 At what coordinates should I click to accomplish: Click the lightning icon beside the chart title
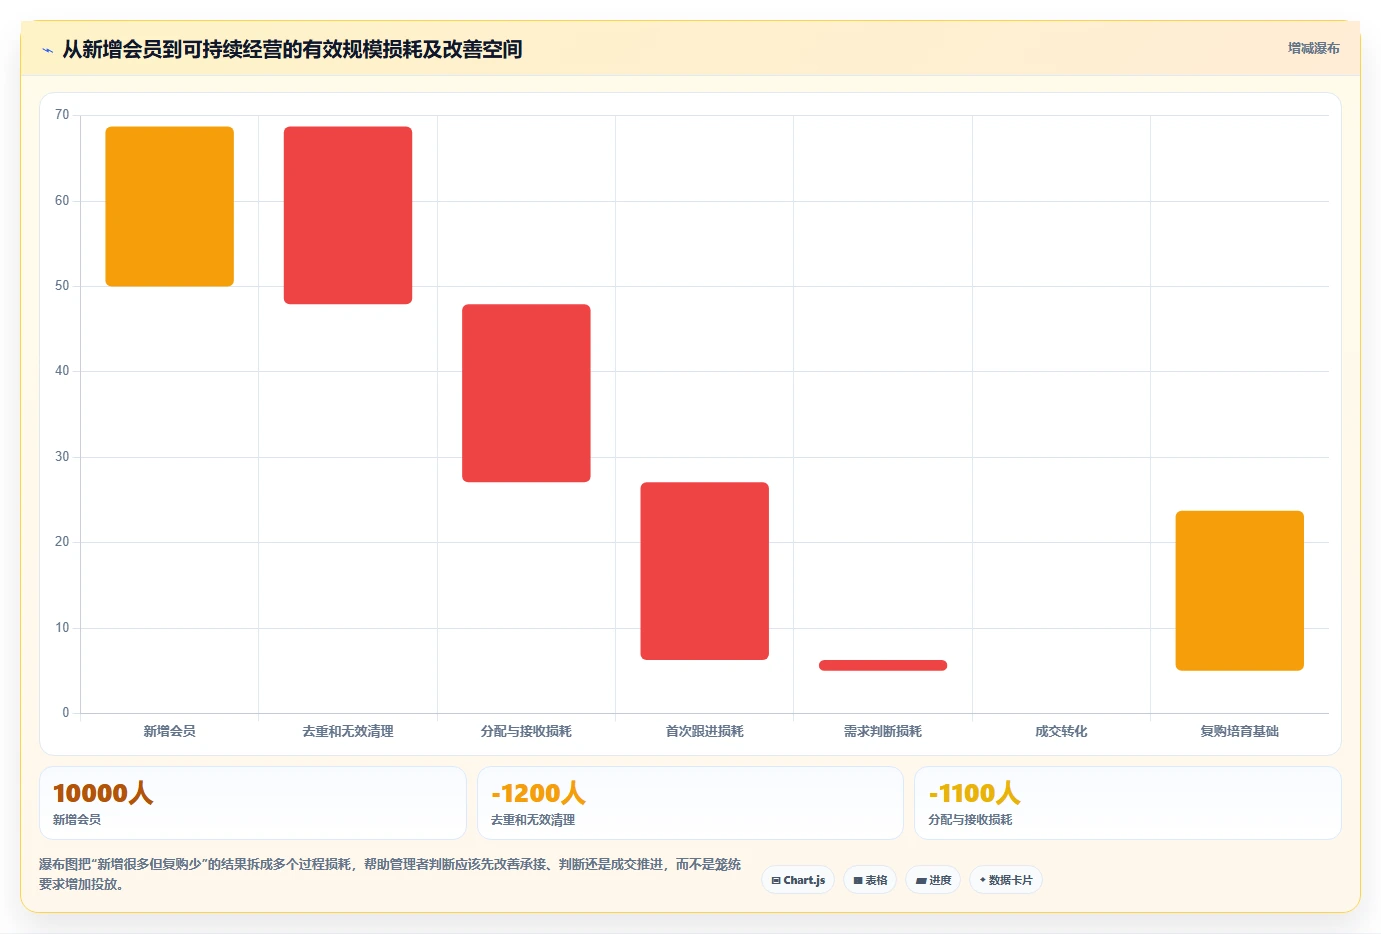tap(47, 50)
